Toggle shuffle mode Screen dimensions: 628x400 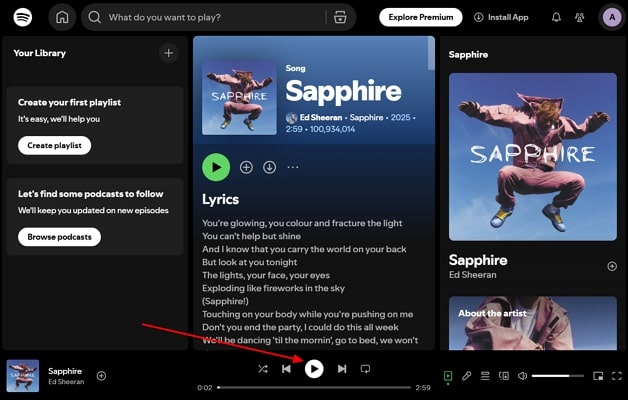pyautogui.click(x=263, y=369)
